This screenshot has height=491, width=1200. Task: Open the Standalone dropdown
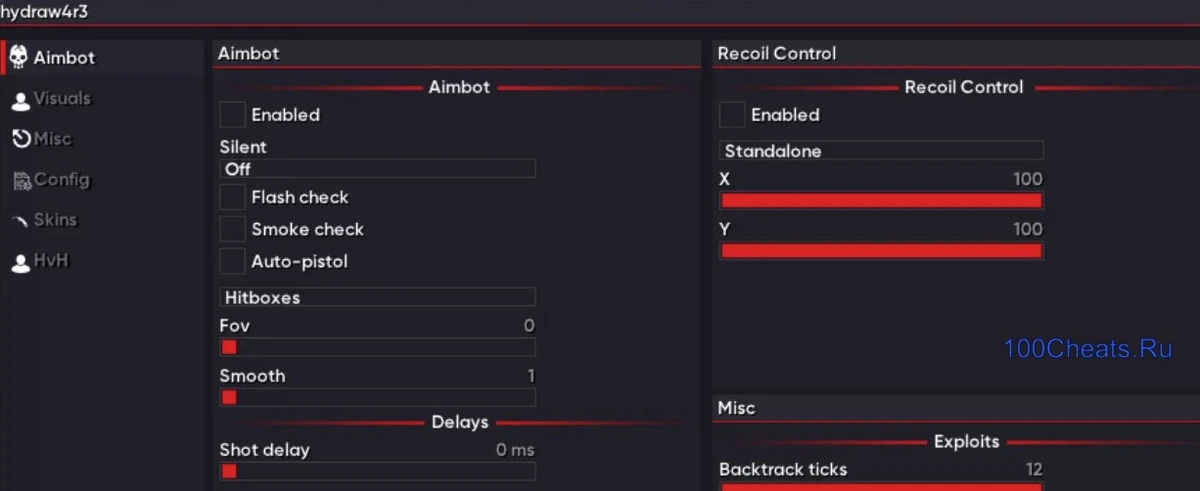coord(881,151)
